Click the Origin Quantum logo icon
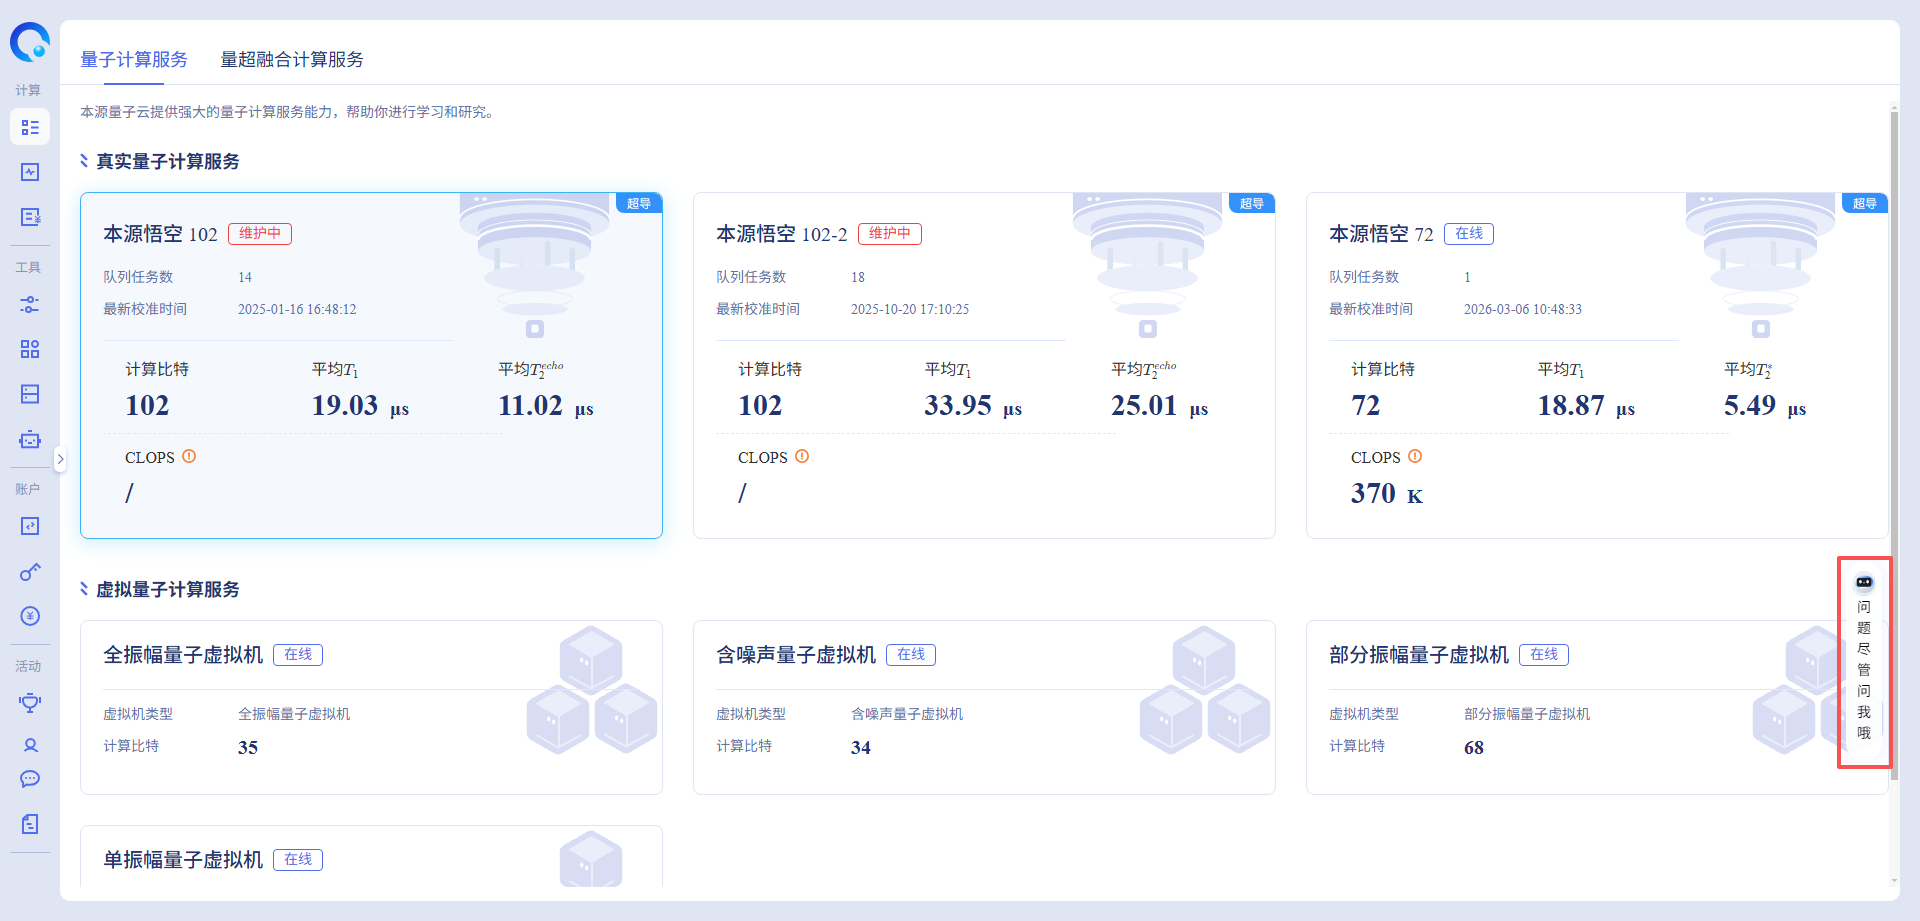The height and width of the screenshot is (921, 1920). pyautogui.click(x=30, y=42)
